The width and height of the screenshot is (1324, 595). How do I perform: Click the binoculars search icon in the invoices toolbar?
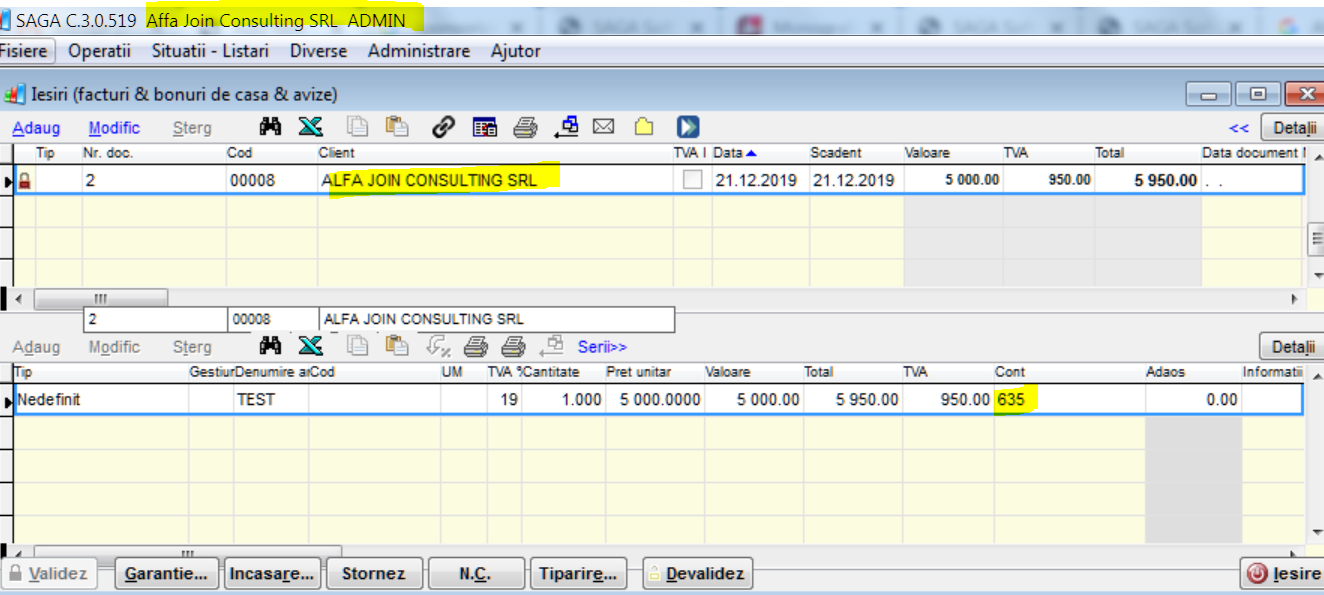[269, 127]
